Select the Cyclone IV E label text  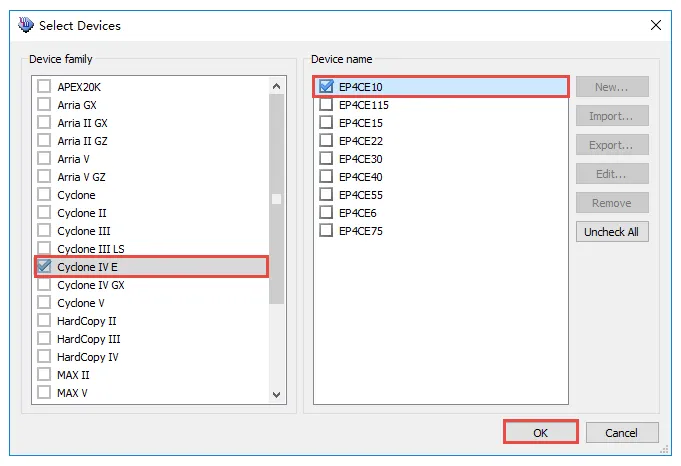[87, 267]
